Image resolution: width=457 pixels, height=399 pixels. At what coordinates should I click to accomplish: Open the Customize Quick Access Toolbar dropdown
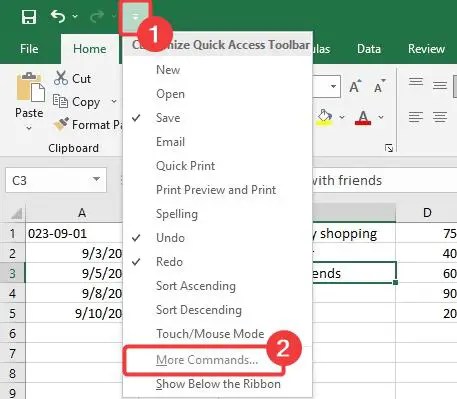135,17
